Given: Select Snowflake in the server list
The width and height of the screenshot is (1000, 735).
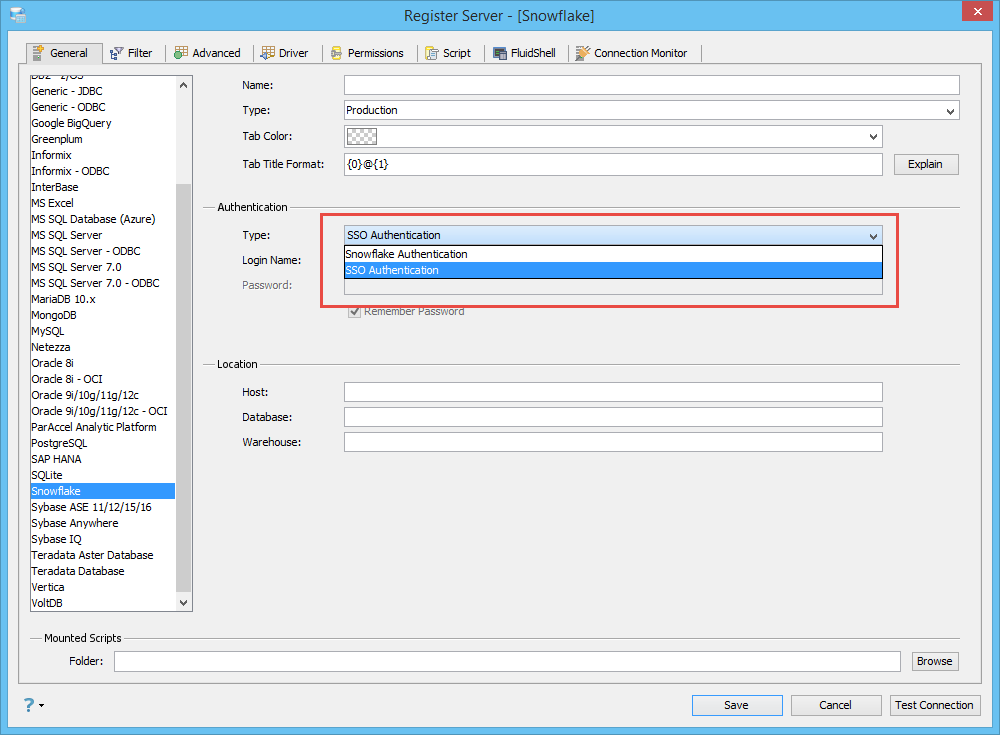Looking at the screenshot, I should [x=103, y=491].
